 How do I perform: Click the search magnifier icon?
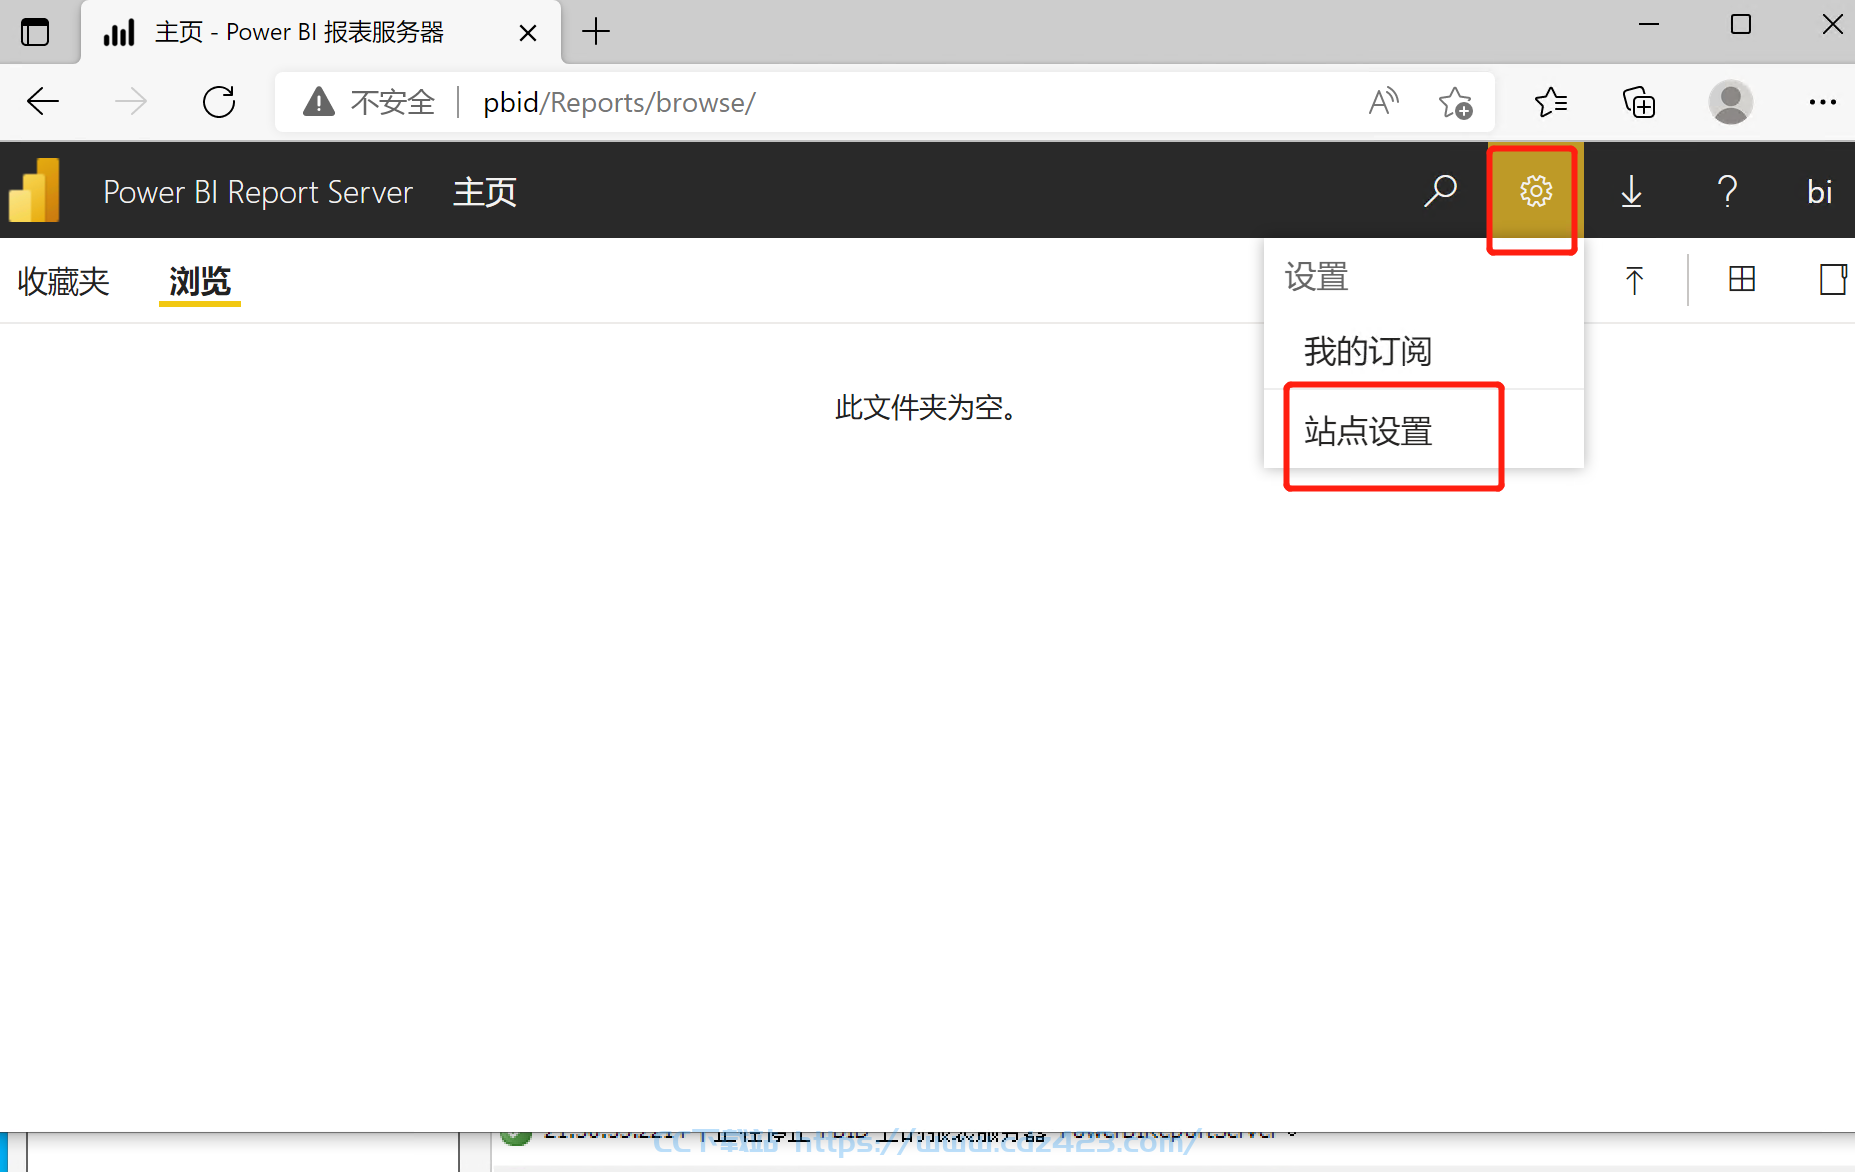click(1440, 190)
